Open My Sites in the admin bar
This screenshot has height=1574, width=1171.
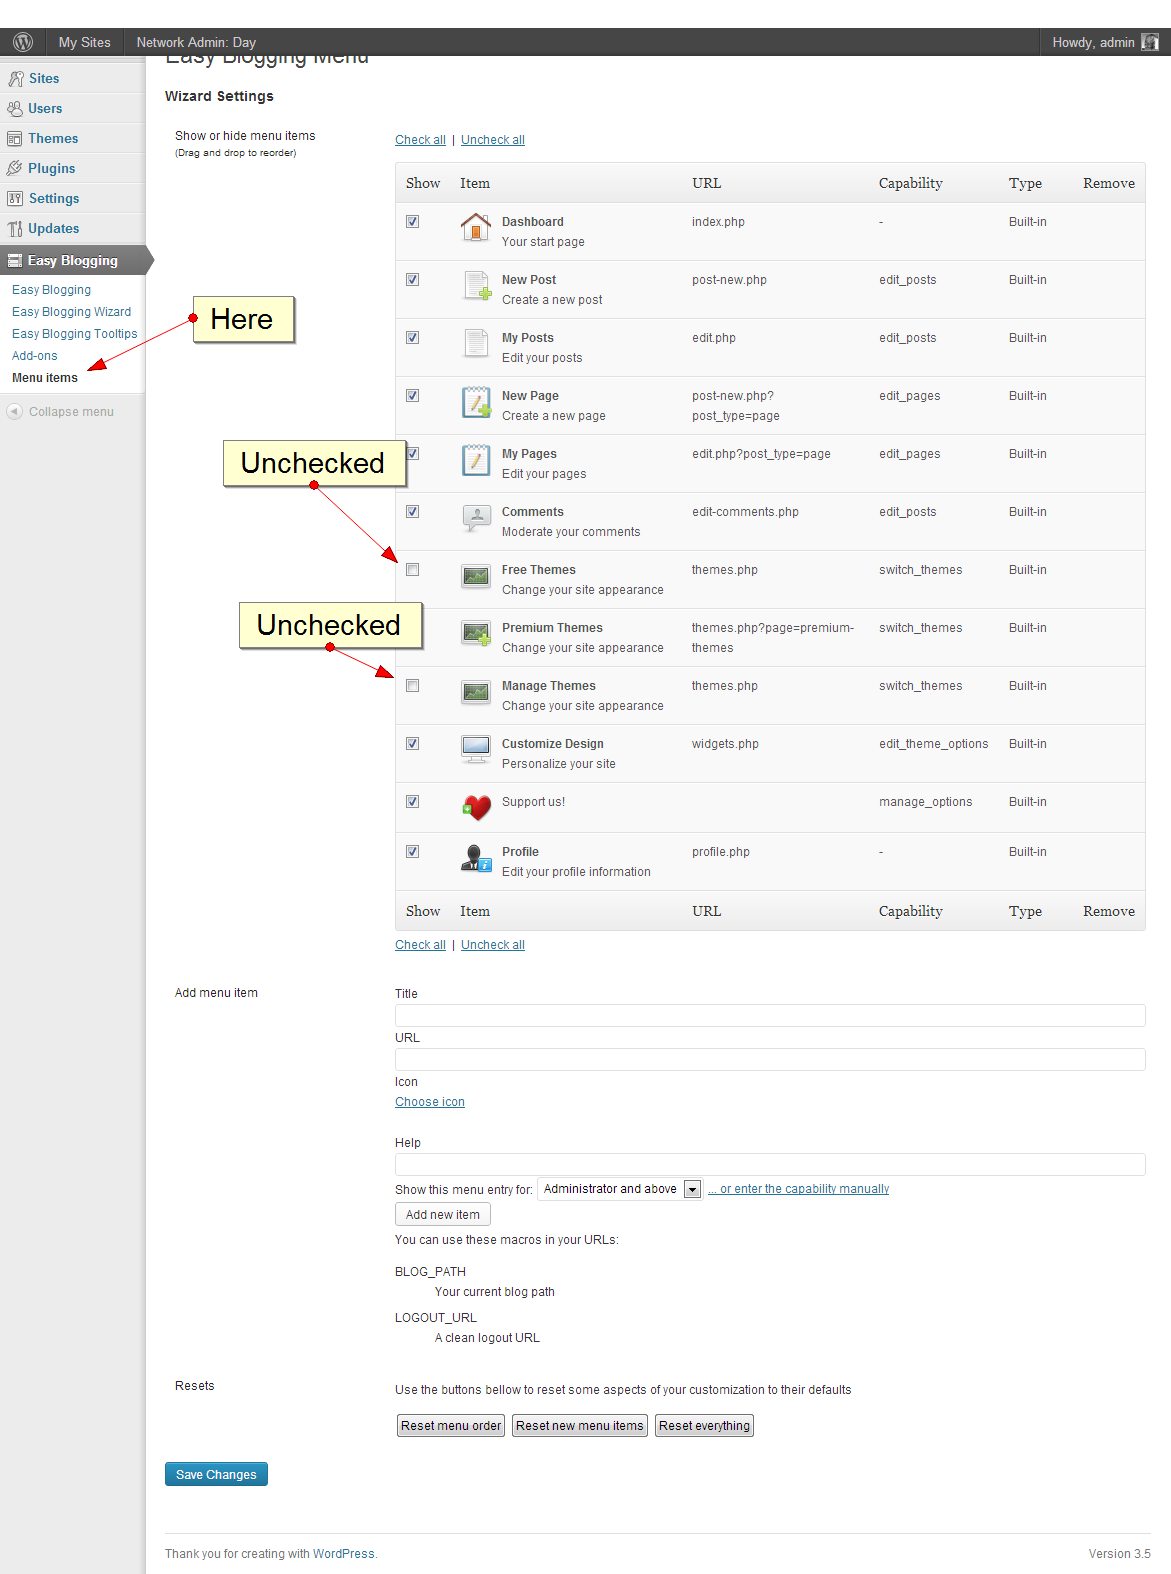84,42
